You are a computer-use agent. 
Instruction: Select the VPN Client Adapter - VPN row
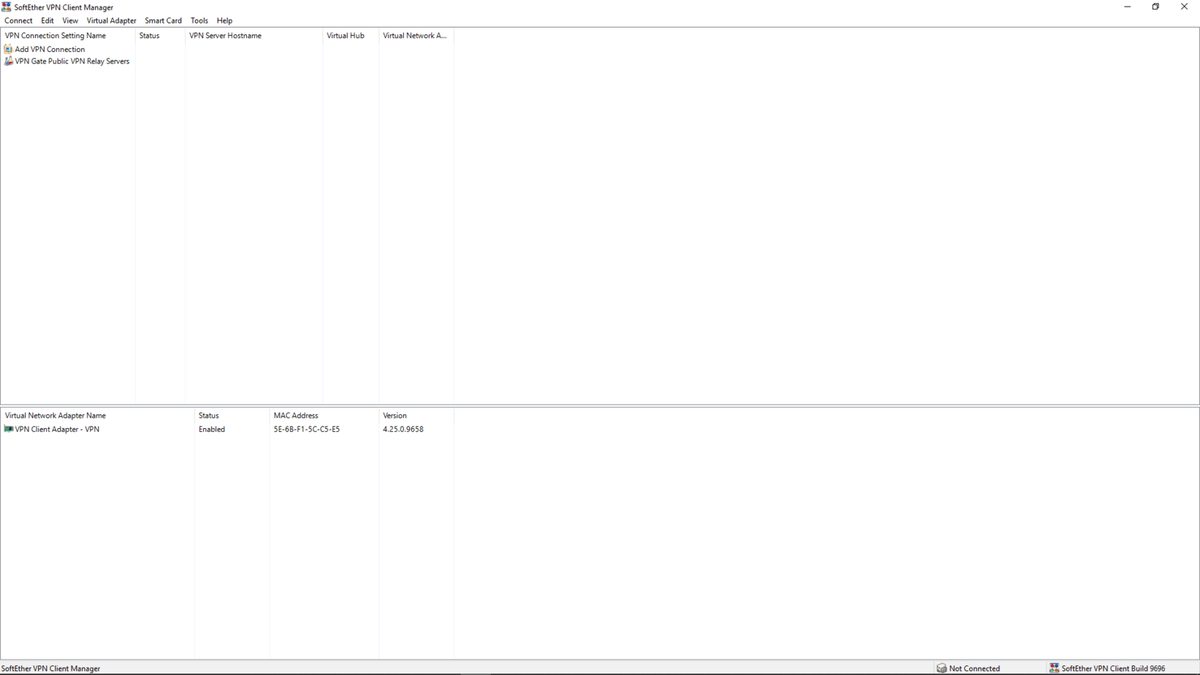click(227, 429)
